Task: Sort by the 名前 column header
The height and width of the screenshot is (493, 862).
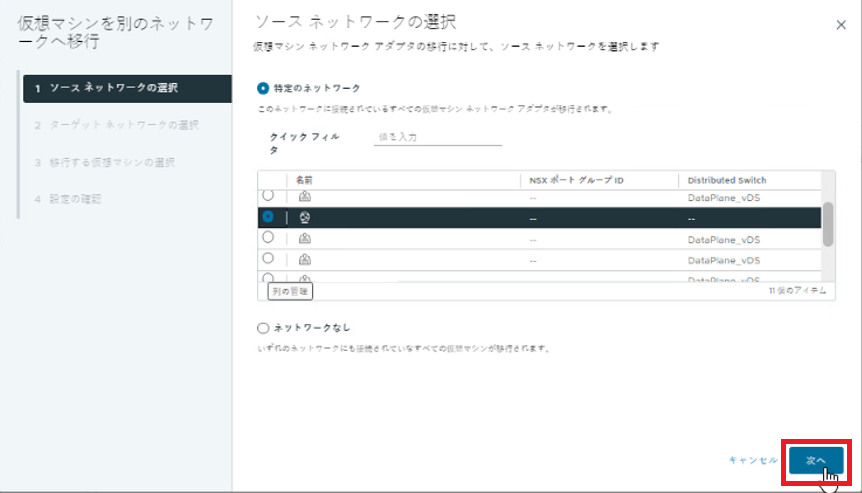Action: click(x=305, y=180)
